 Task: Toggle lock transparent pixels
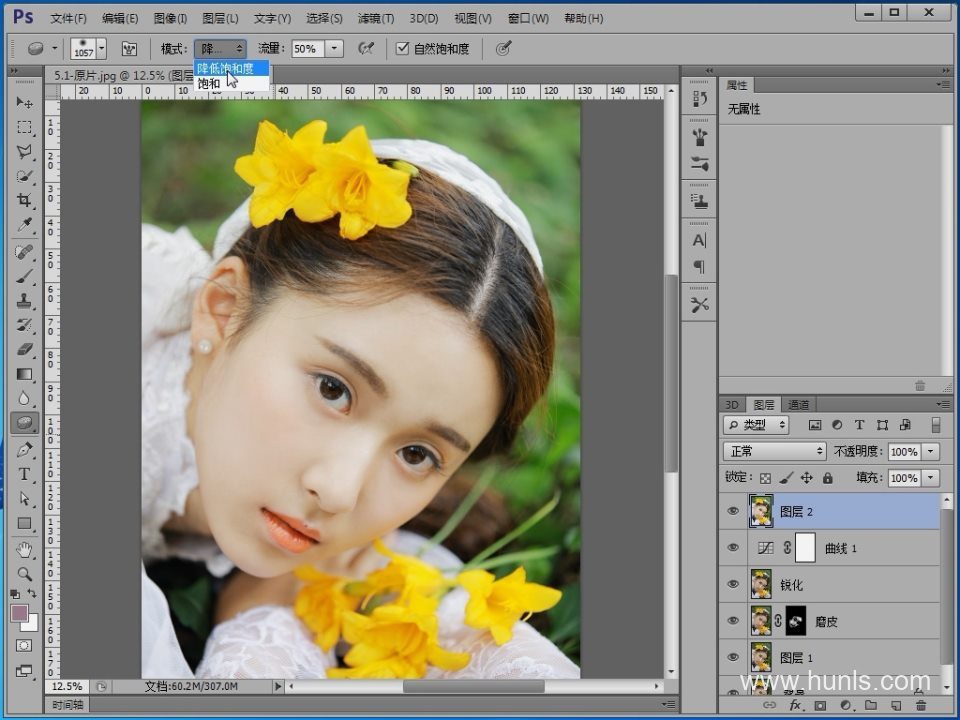click(x=765, y=478)
